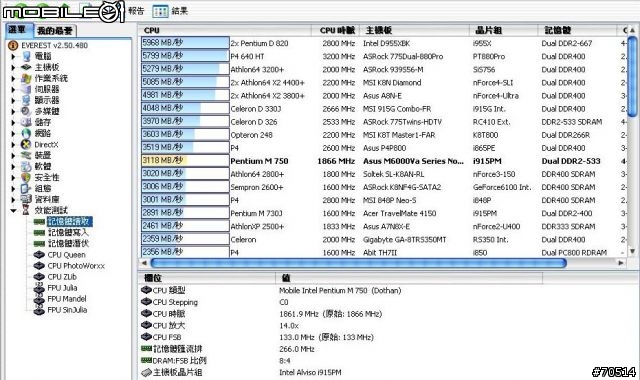The image size is (640, 380).
Task: Select the 記憶體讀取 benchmark item
Action: [x=70, y=222]
